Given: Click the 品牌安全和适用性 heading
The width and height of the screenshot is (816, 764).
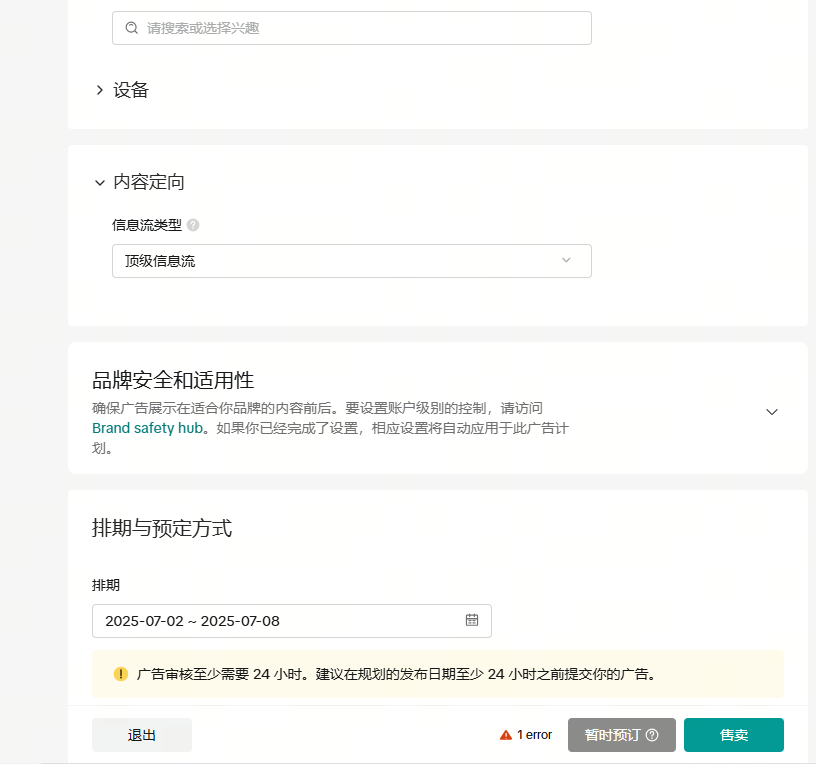Looking at the screenshot, I should [x=173, y=380].
